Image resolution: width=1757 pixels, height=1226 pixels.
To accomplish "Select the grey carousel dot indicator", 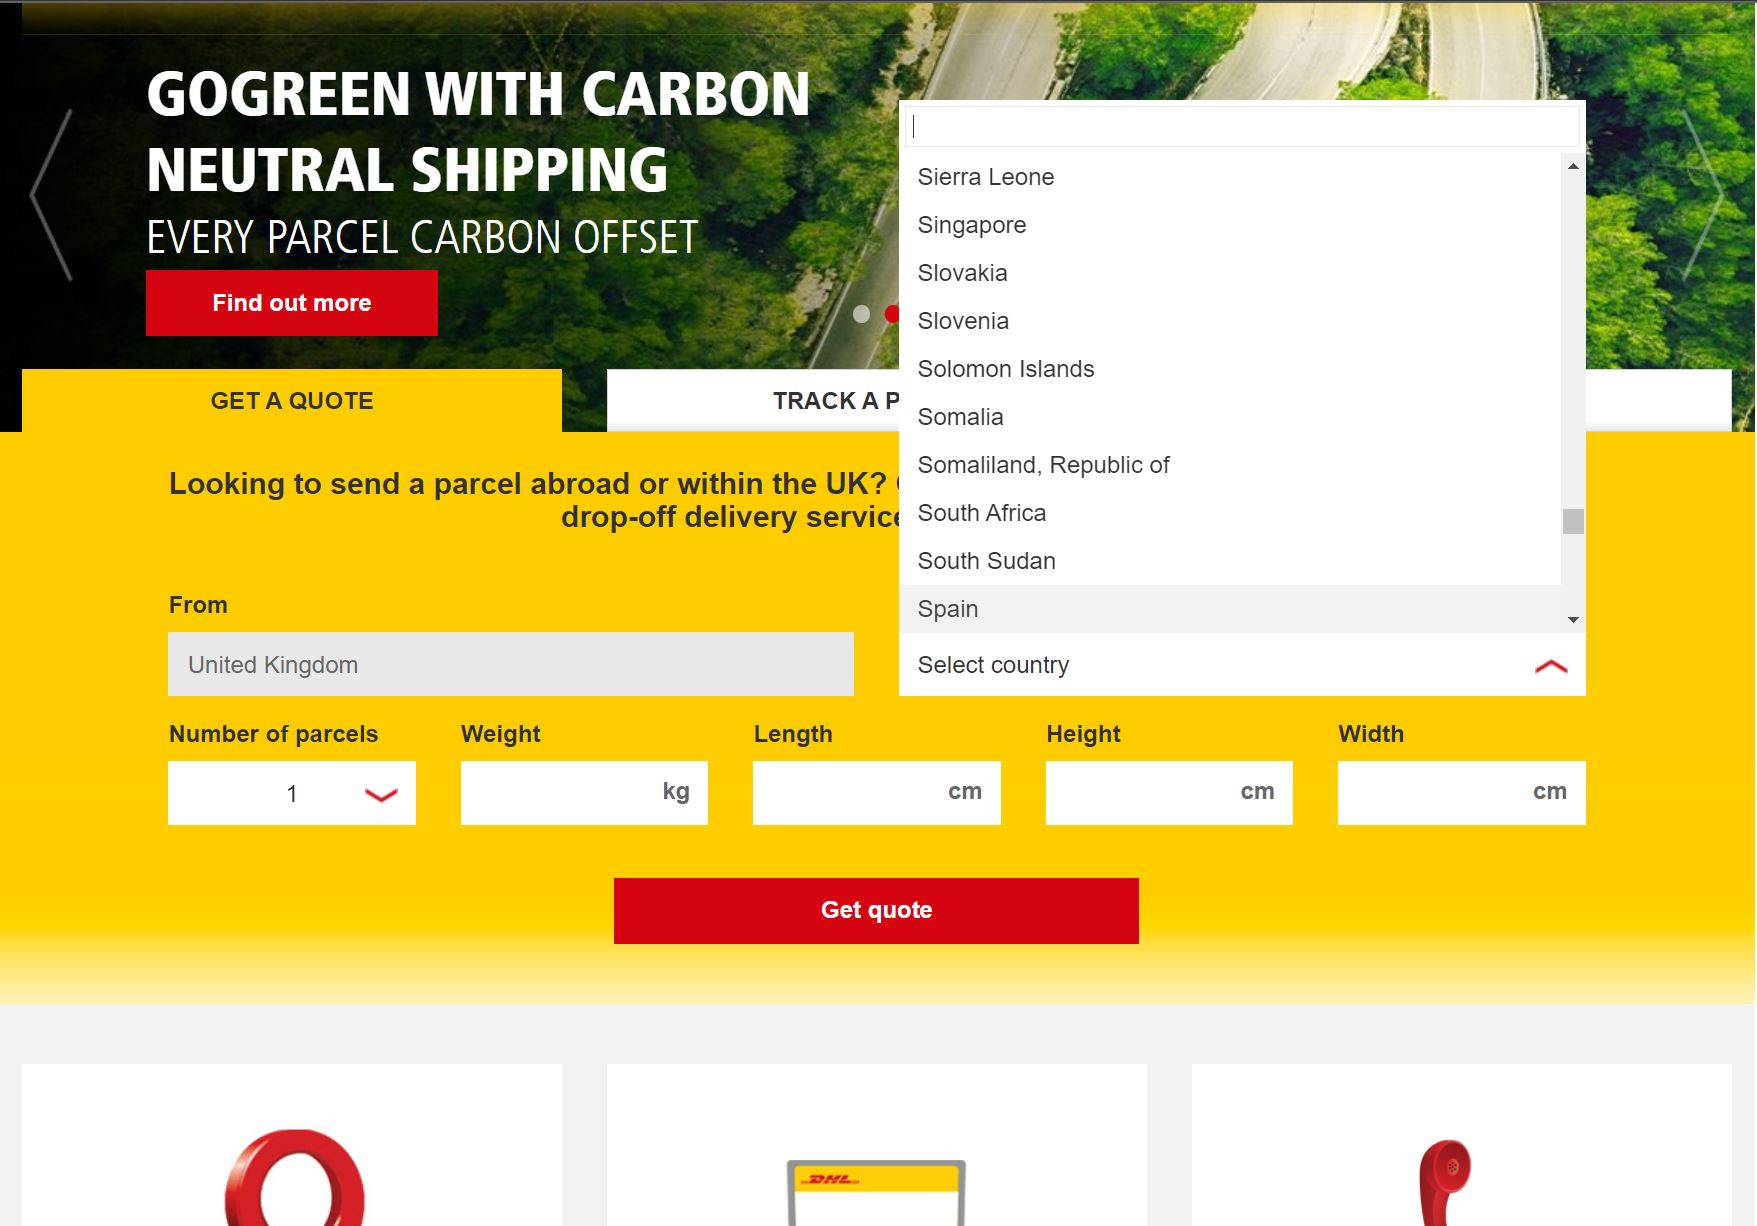I will click(861, 314).
